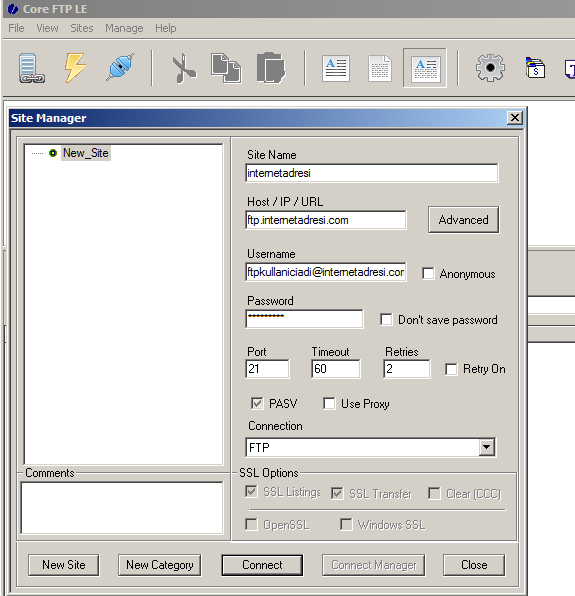Click the first text view icon
The height and width of the screenshot is (596, 575).
pyautogui.click(x=336, y=69)
